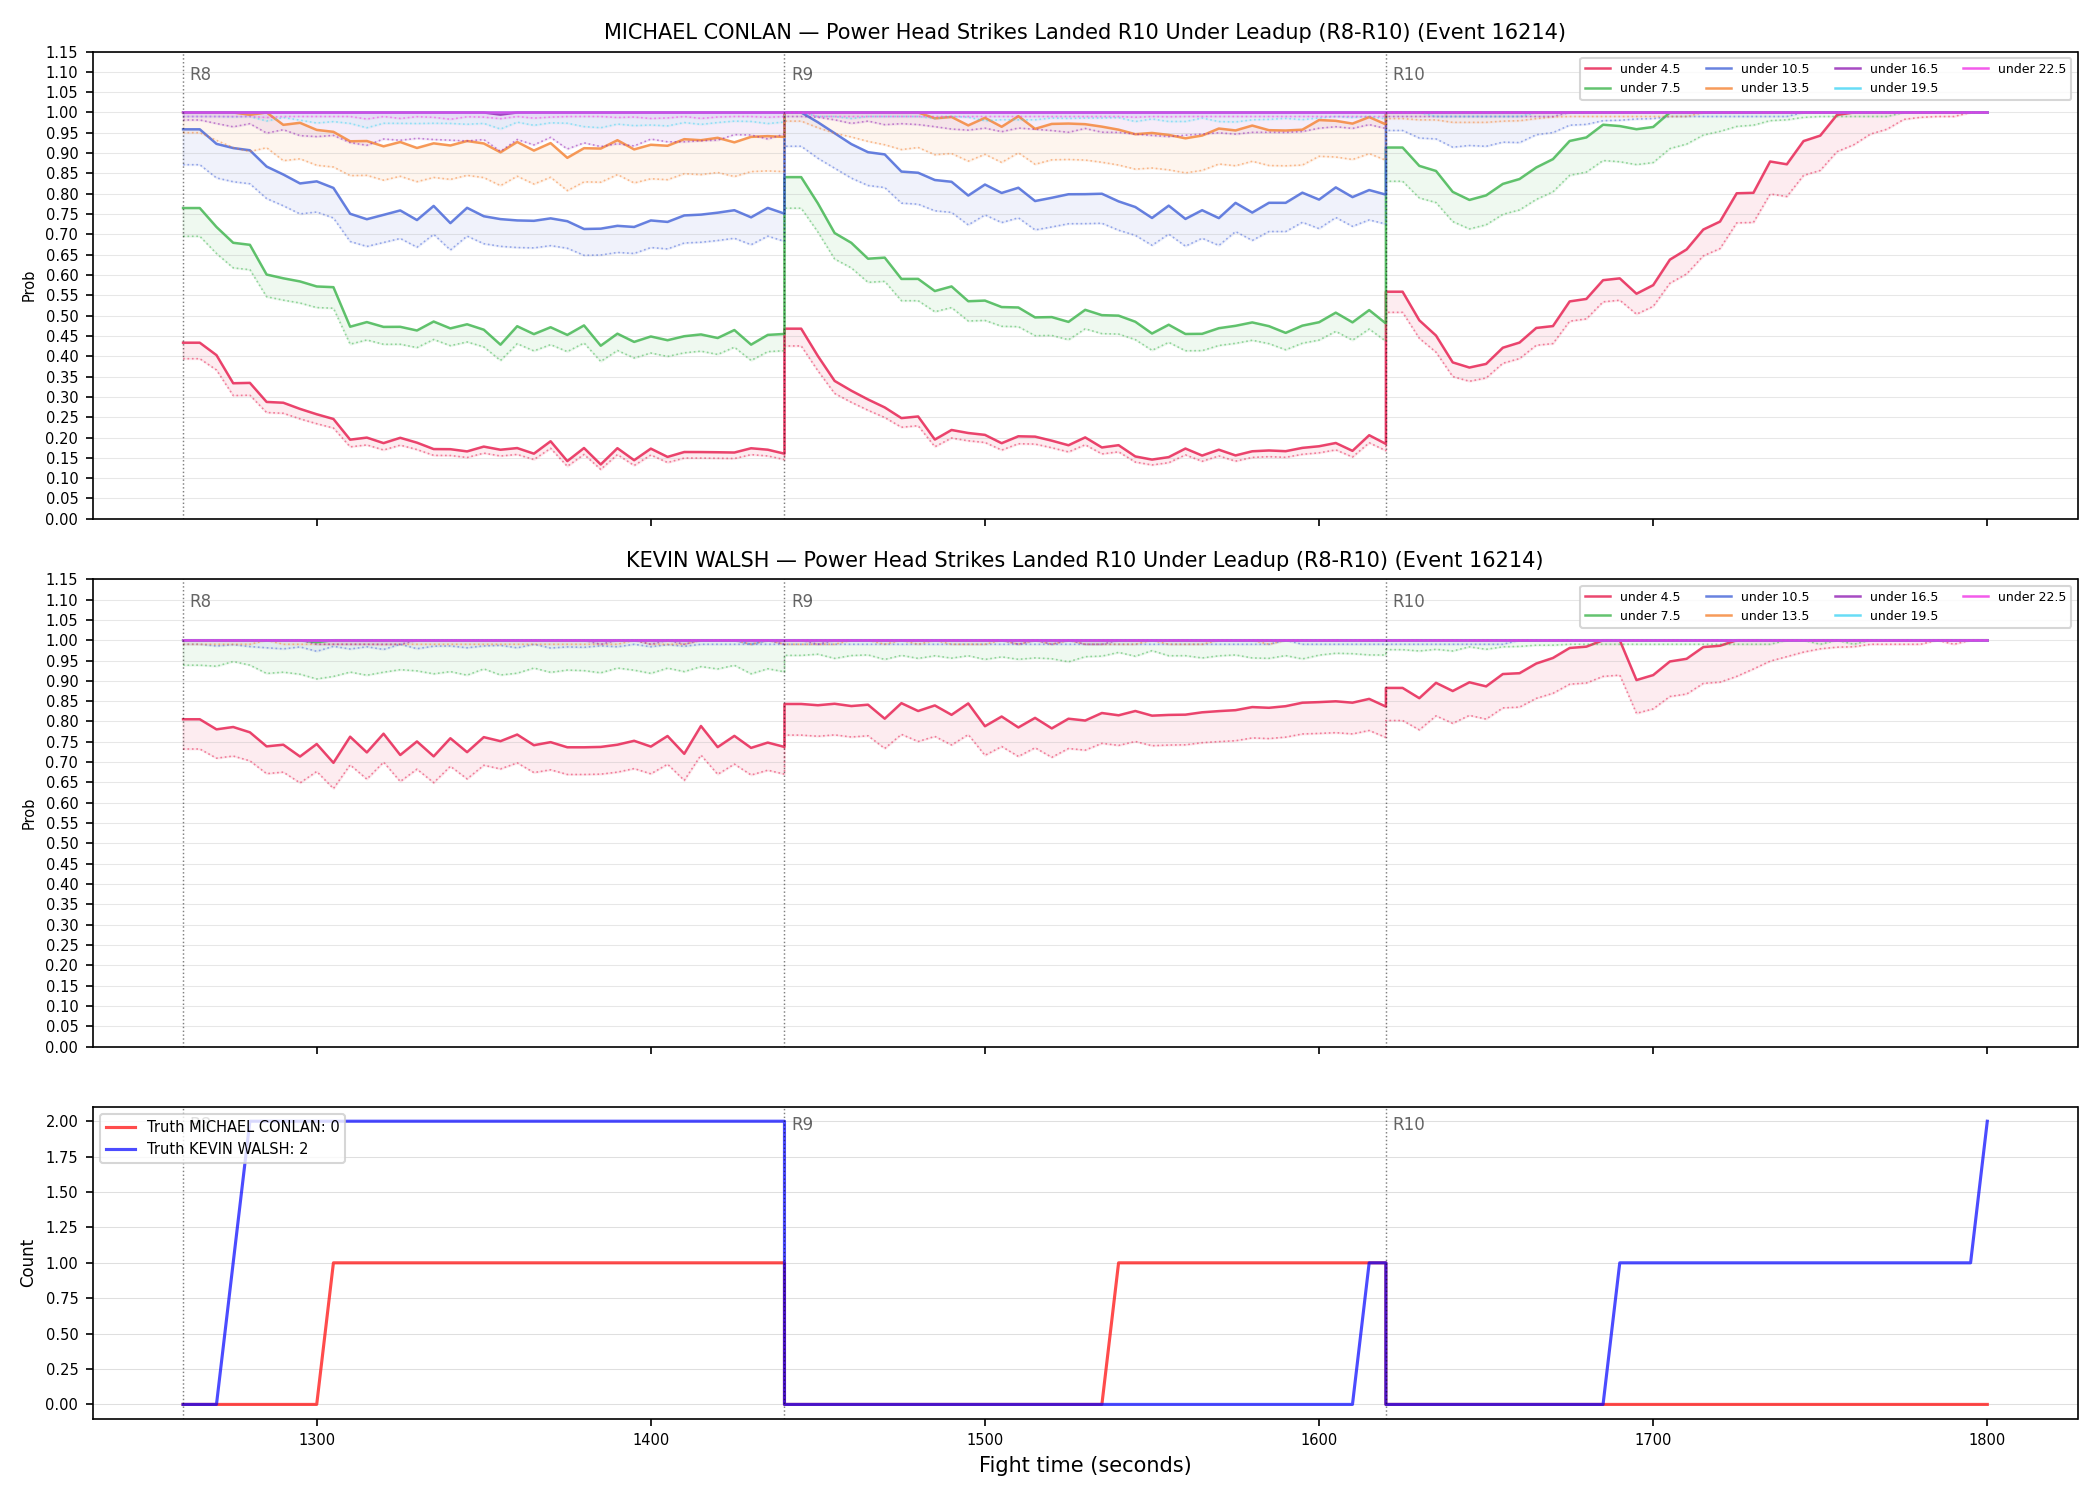Click the 1.15 tick on Conlan chart axis
Image resolution: width=2100 pixels, height=1500 pixels.
pyautogui.click(x=62, y=52)
